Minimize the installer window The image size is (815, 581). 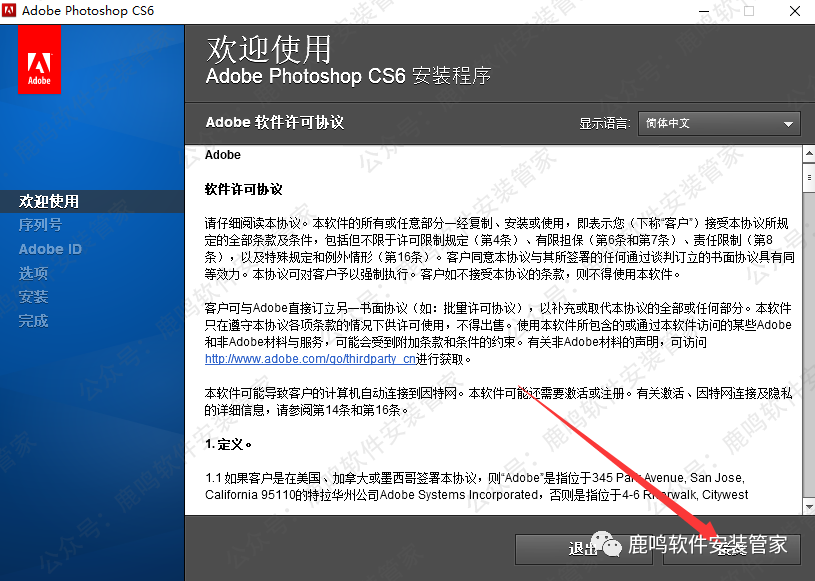(703, 11)
